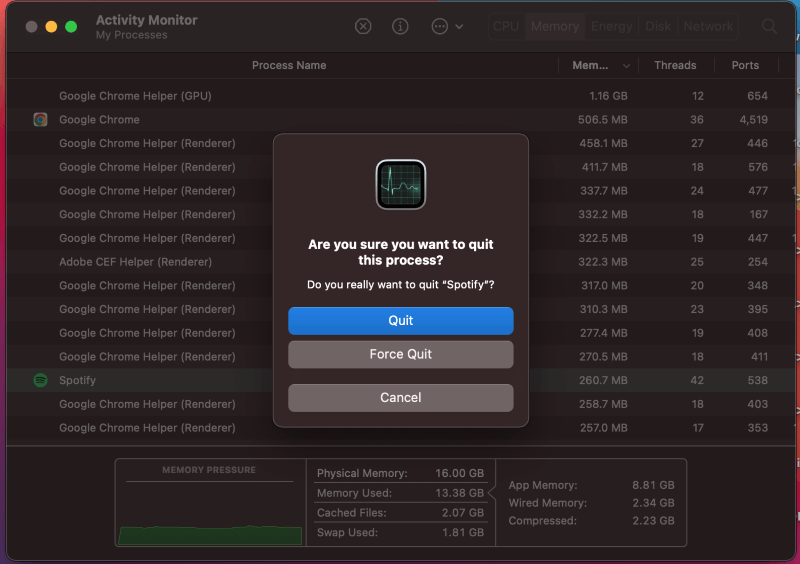Click Spotify's 538 ports value
Screen dimensions: 800x564
point(758,380)
